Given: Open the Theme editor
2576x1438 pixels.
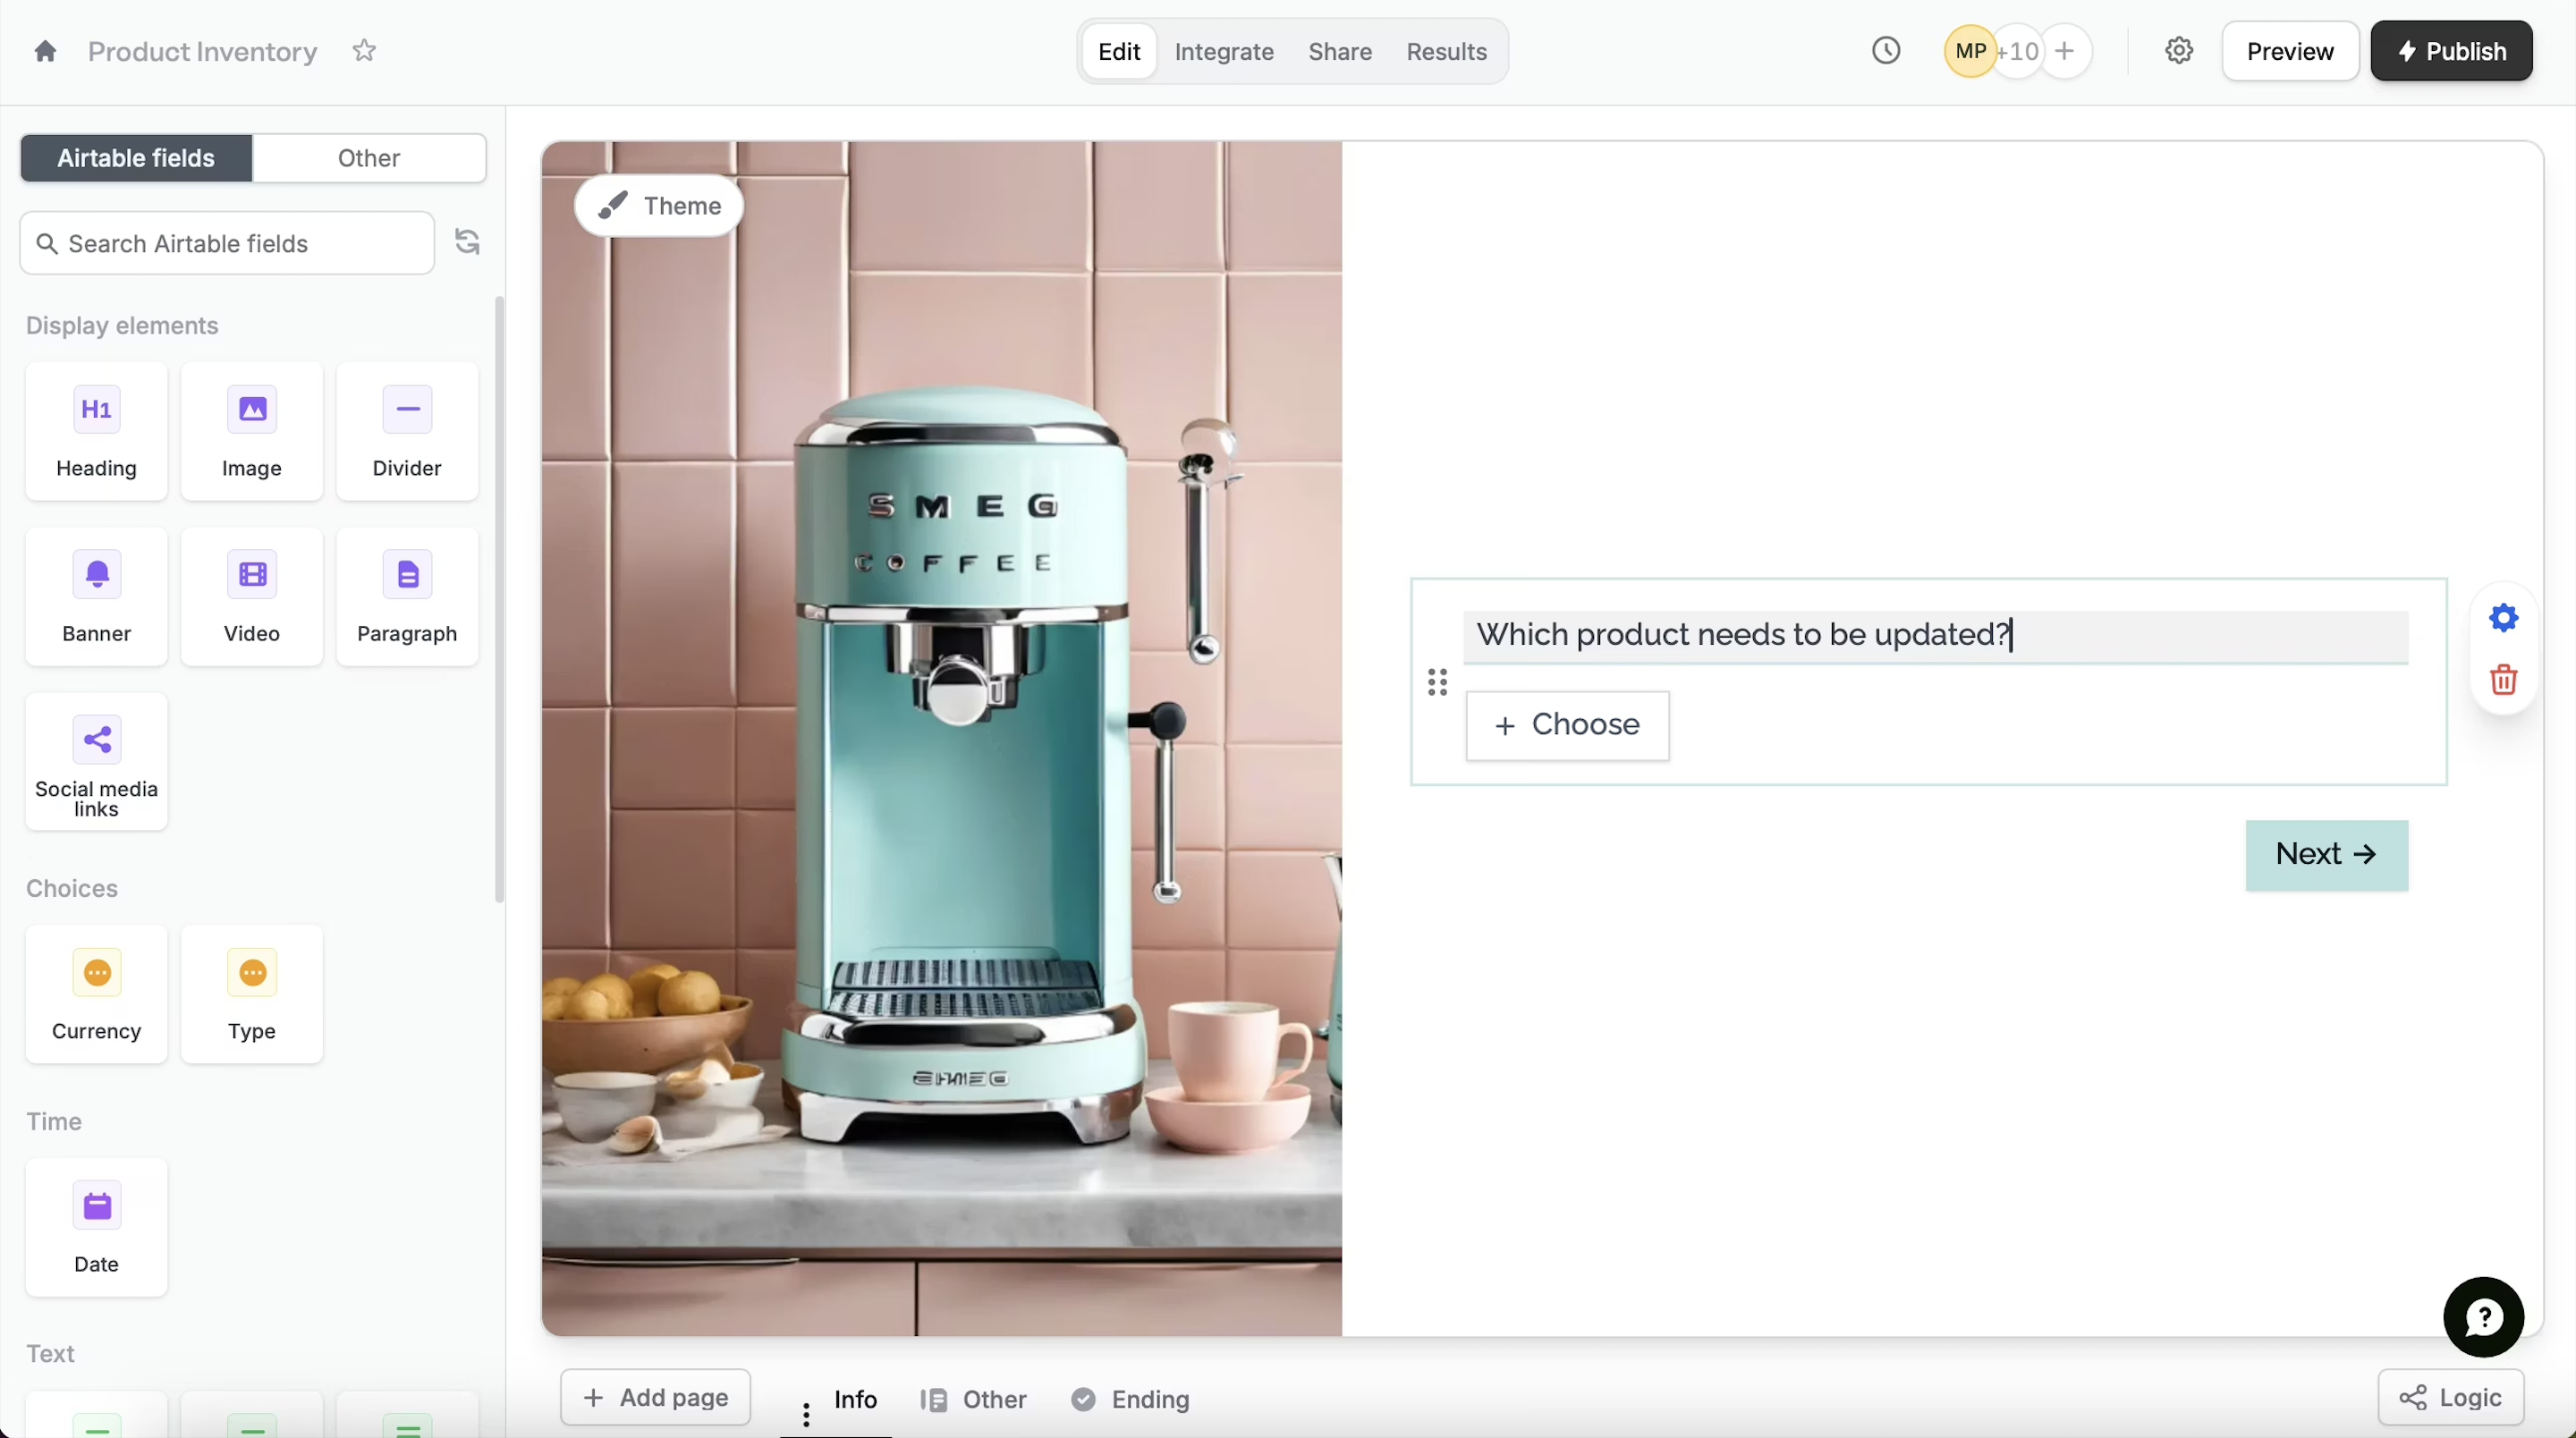Looking at the screenshot, I should point(659,206).
